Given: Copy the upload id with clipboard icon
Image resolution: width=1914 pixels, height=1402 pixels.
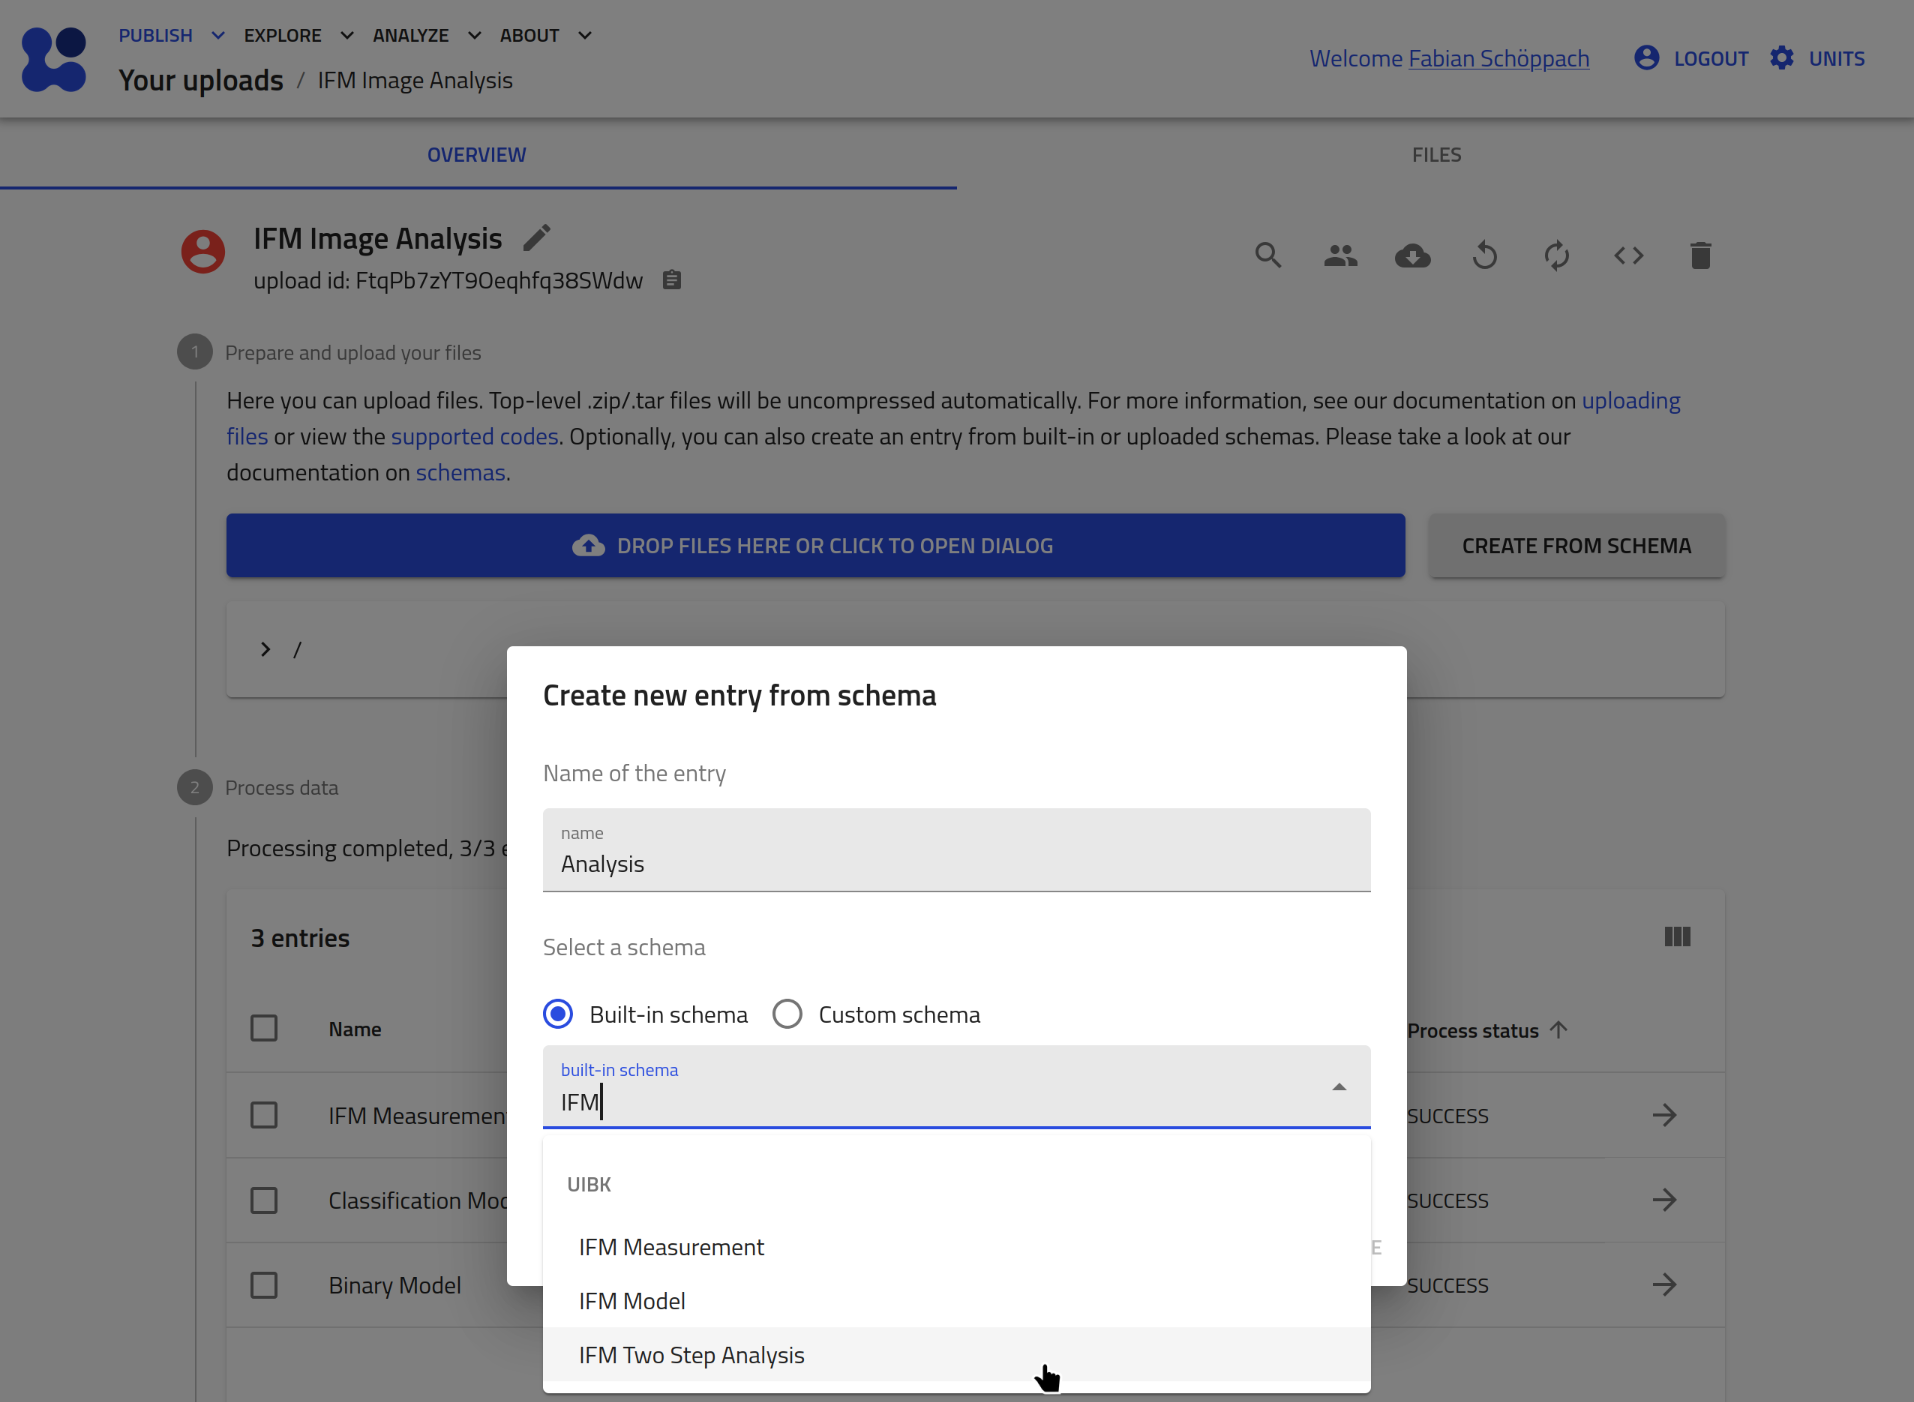Looking at the screenshot, I should click(672, 281).
